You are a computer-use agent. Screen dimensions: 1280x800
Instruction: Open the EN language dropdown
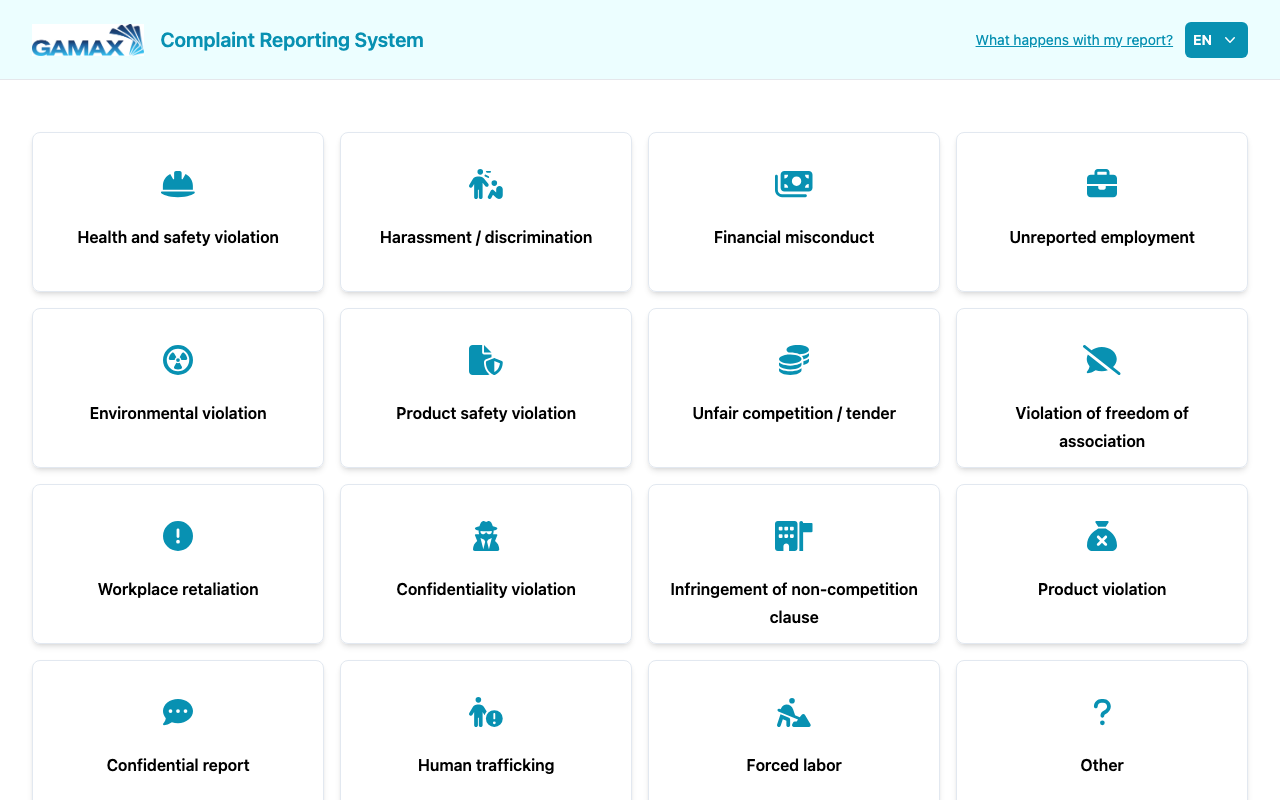[1216, 40]
